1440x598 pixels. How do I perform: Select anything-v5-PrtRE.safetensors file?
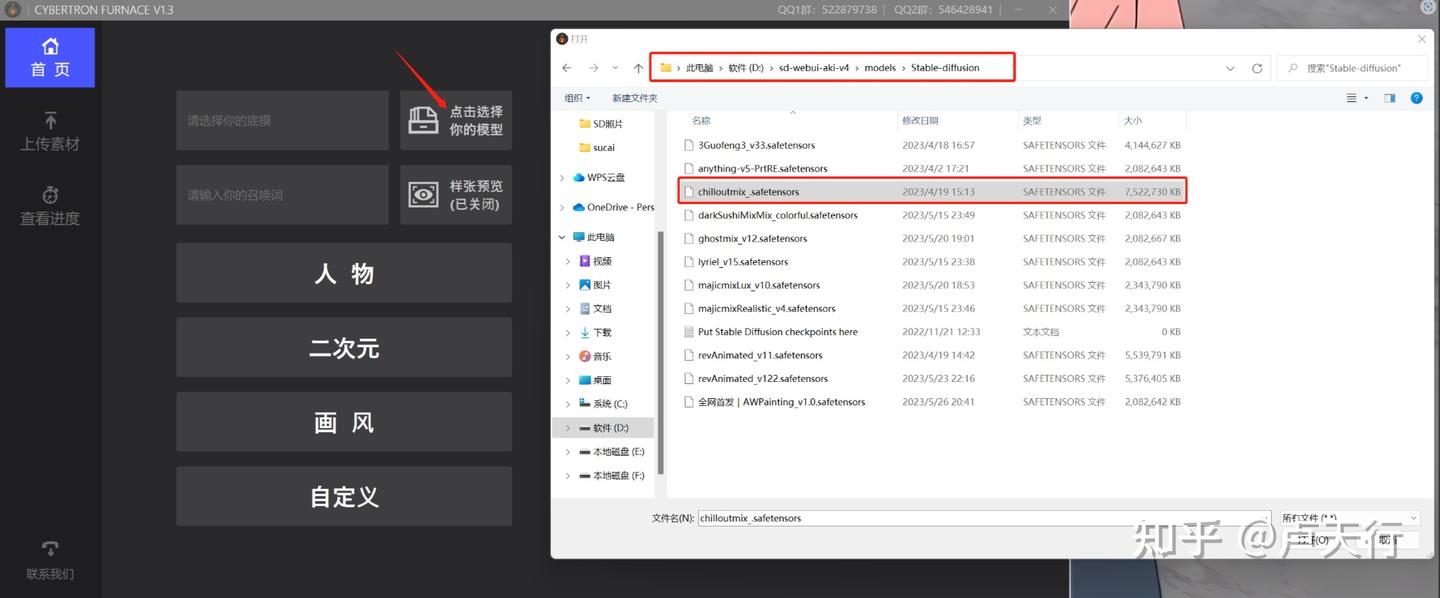[932, 168]
